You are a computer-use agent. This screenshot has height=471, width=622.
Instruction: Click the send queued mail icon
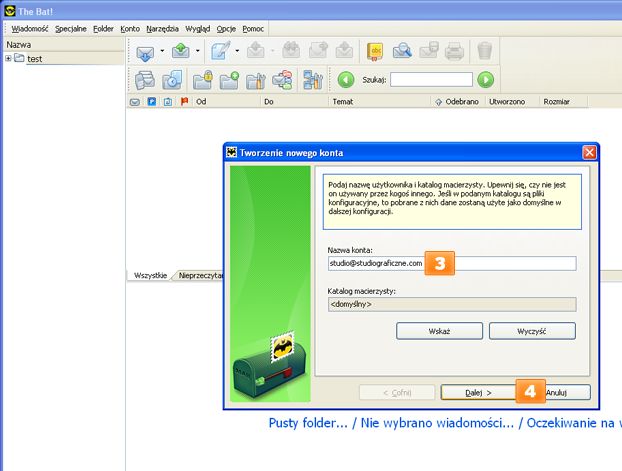pos(181,51)
